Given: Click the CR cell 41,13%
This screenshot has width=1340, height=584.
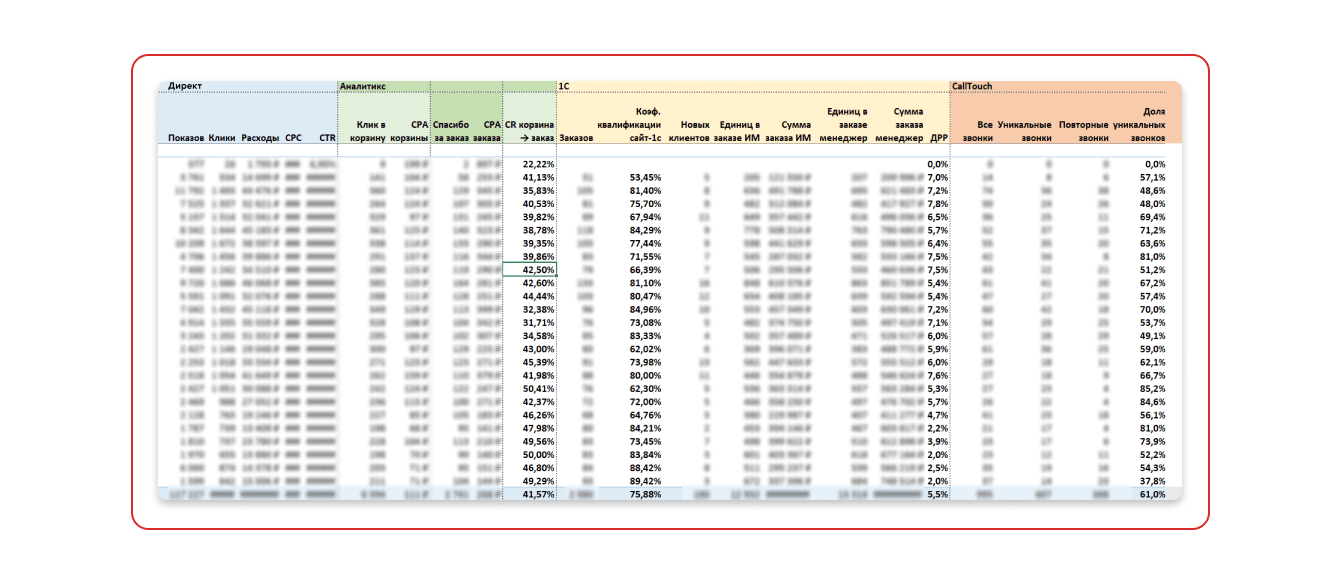Looking at the screenshot, I should coord(538,177).
